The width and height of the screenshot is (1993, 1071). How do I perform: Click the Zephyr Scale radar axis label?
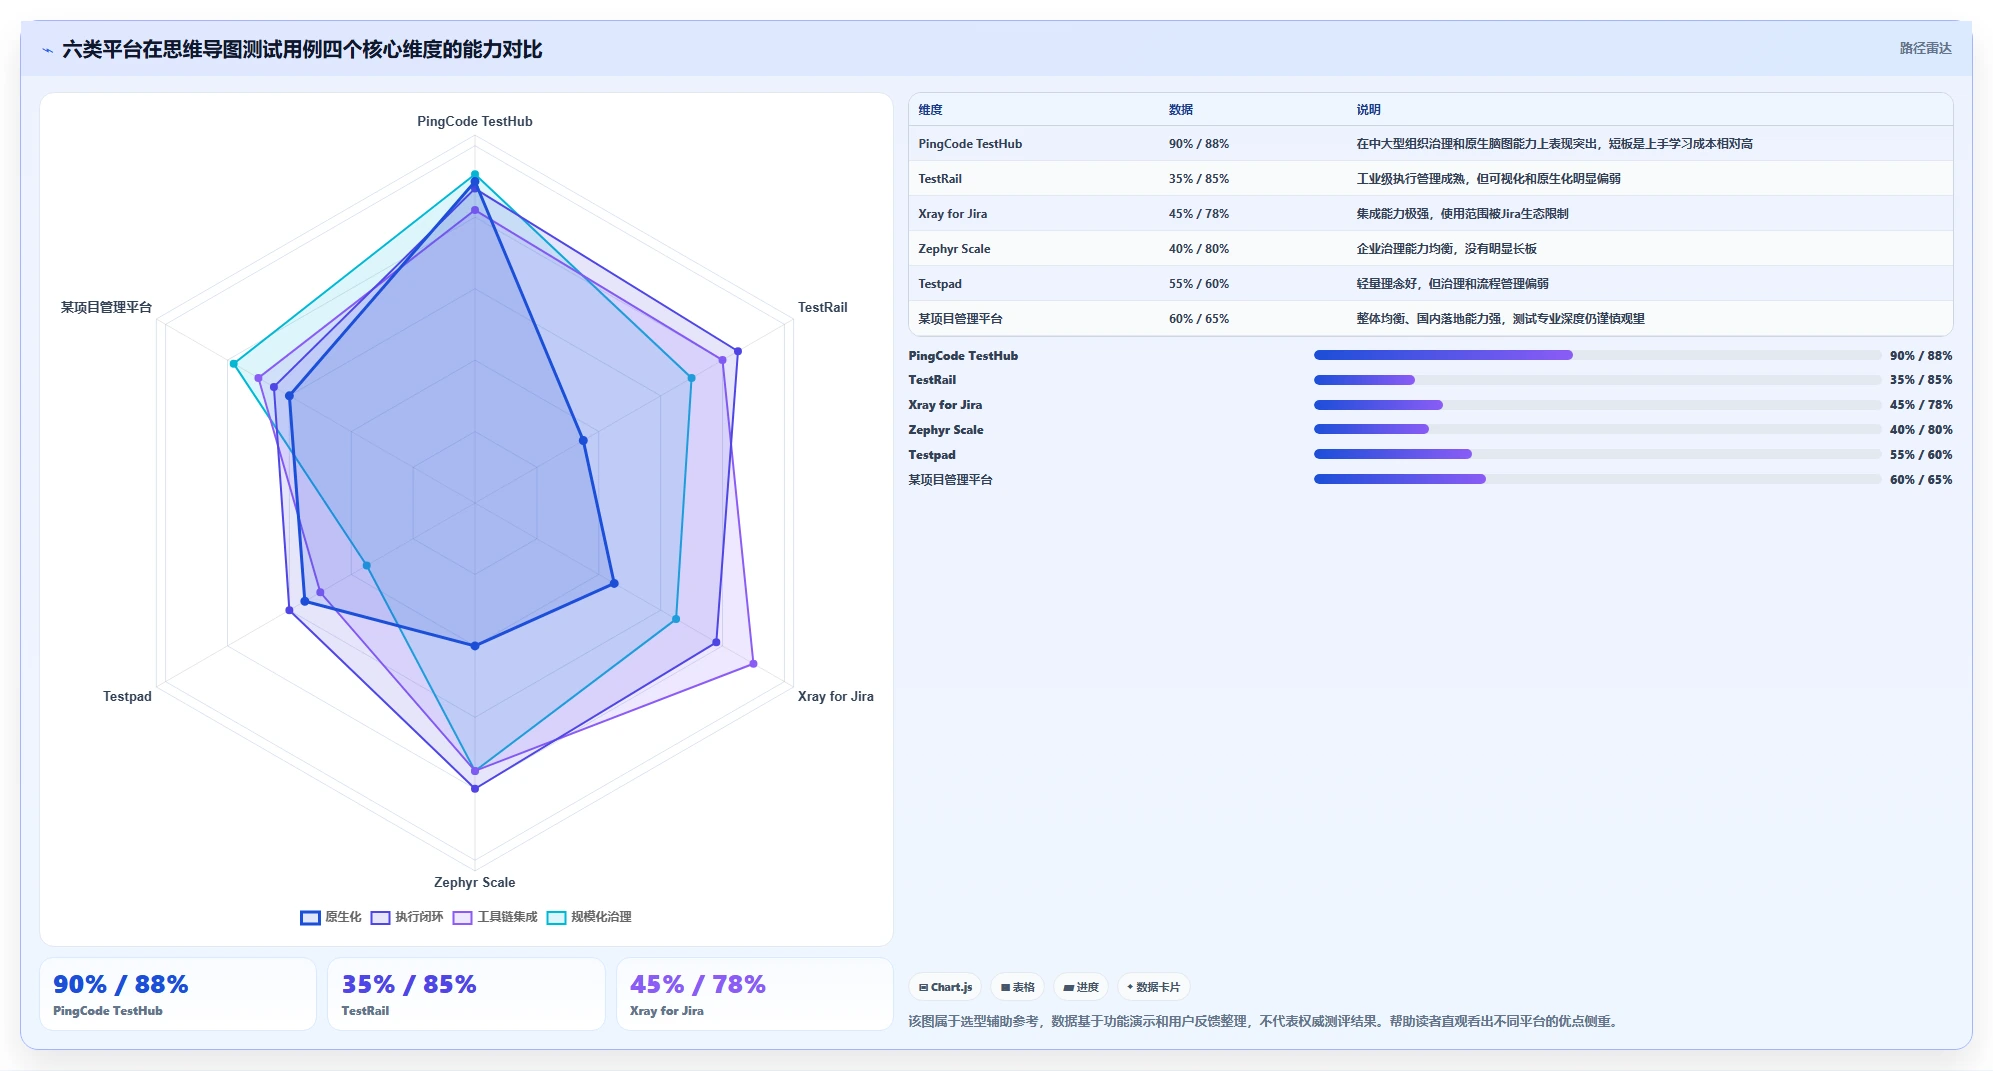[475, 883]
